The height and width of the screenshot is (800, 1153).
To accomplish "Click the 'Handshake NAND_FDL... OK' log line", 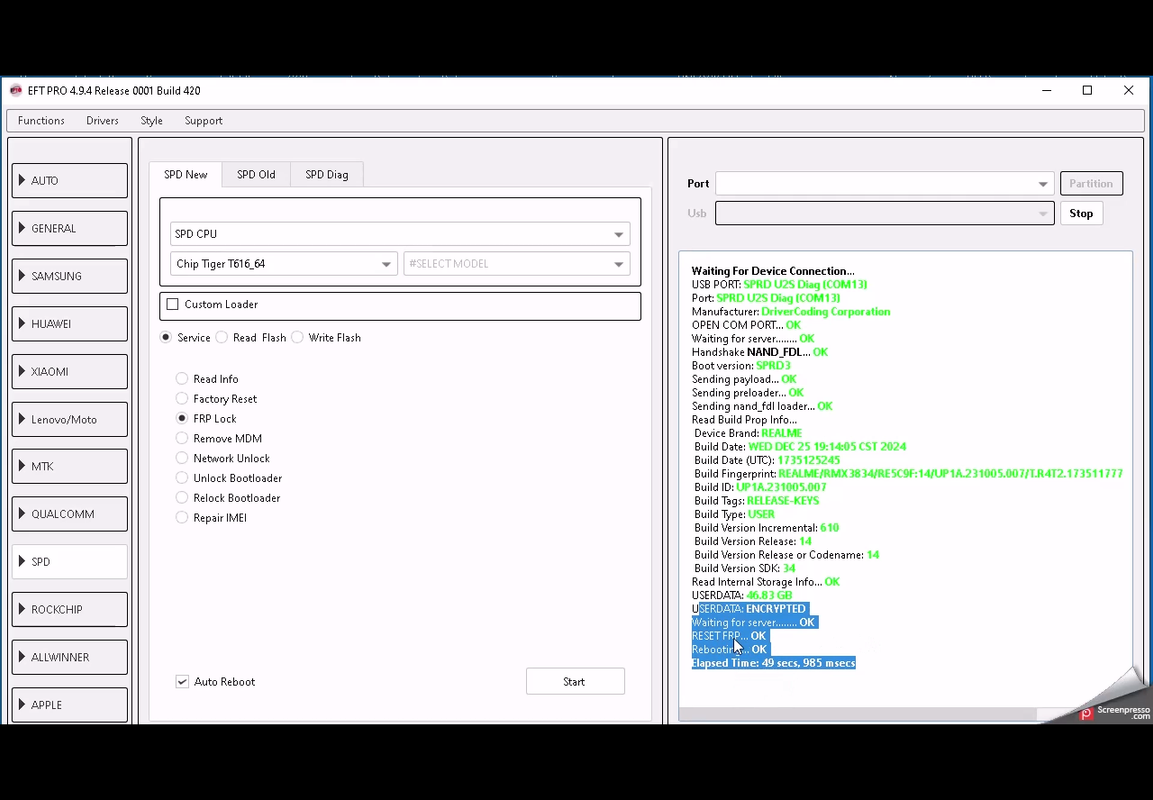I will click(x=760, y=352).
